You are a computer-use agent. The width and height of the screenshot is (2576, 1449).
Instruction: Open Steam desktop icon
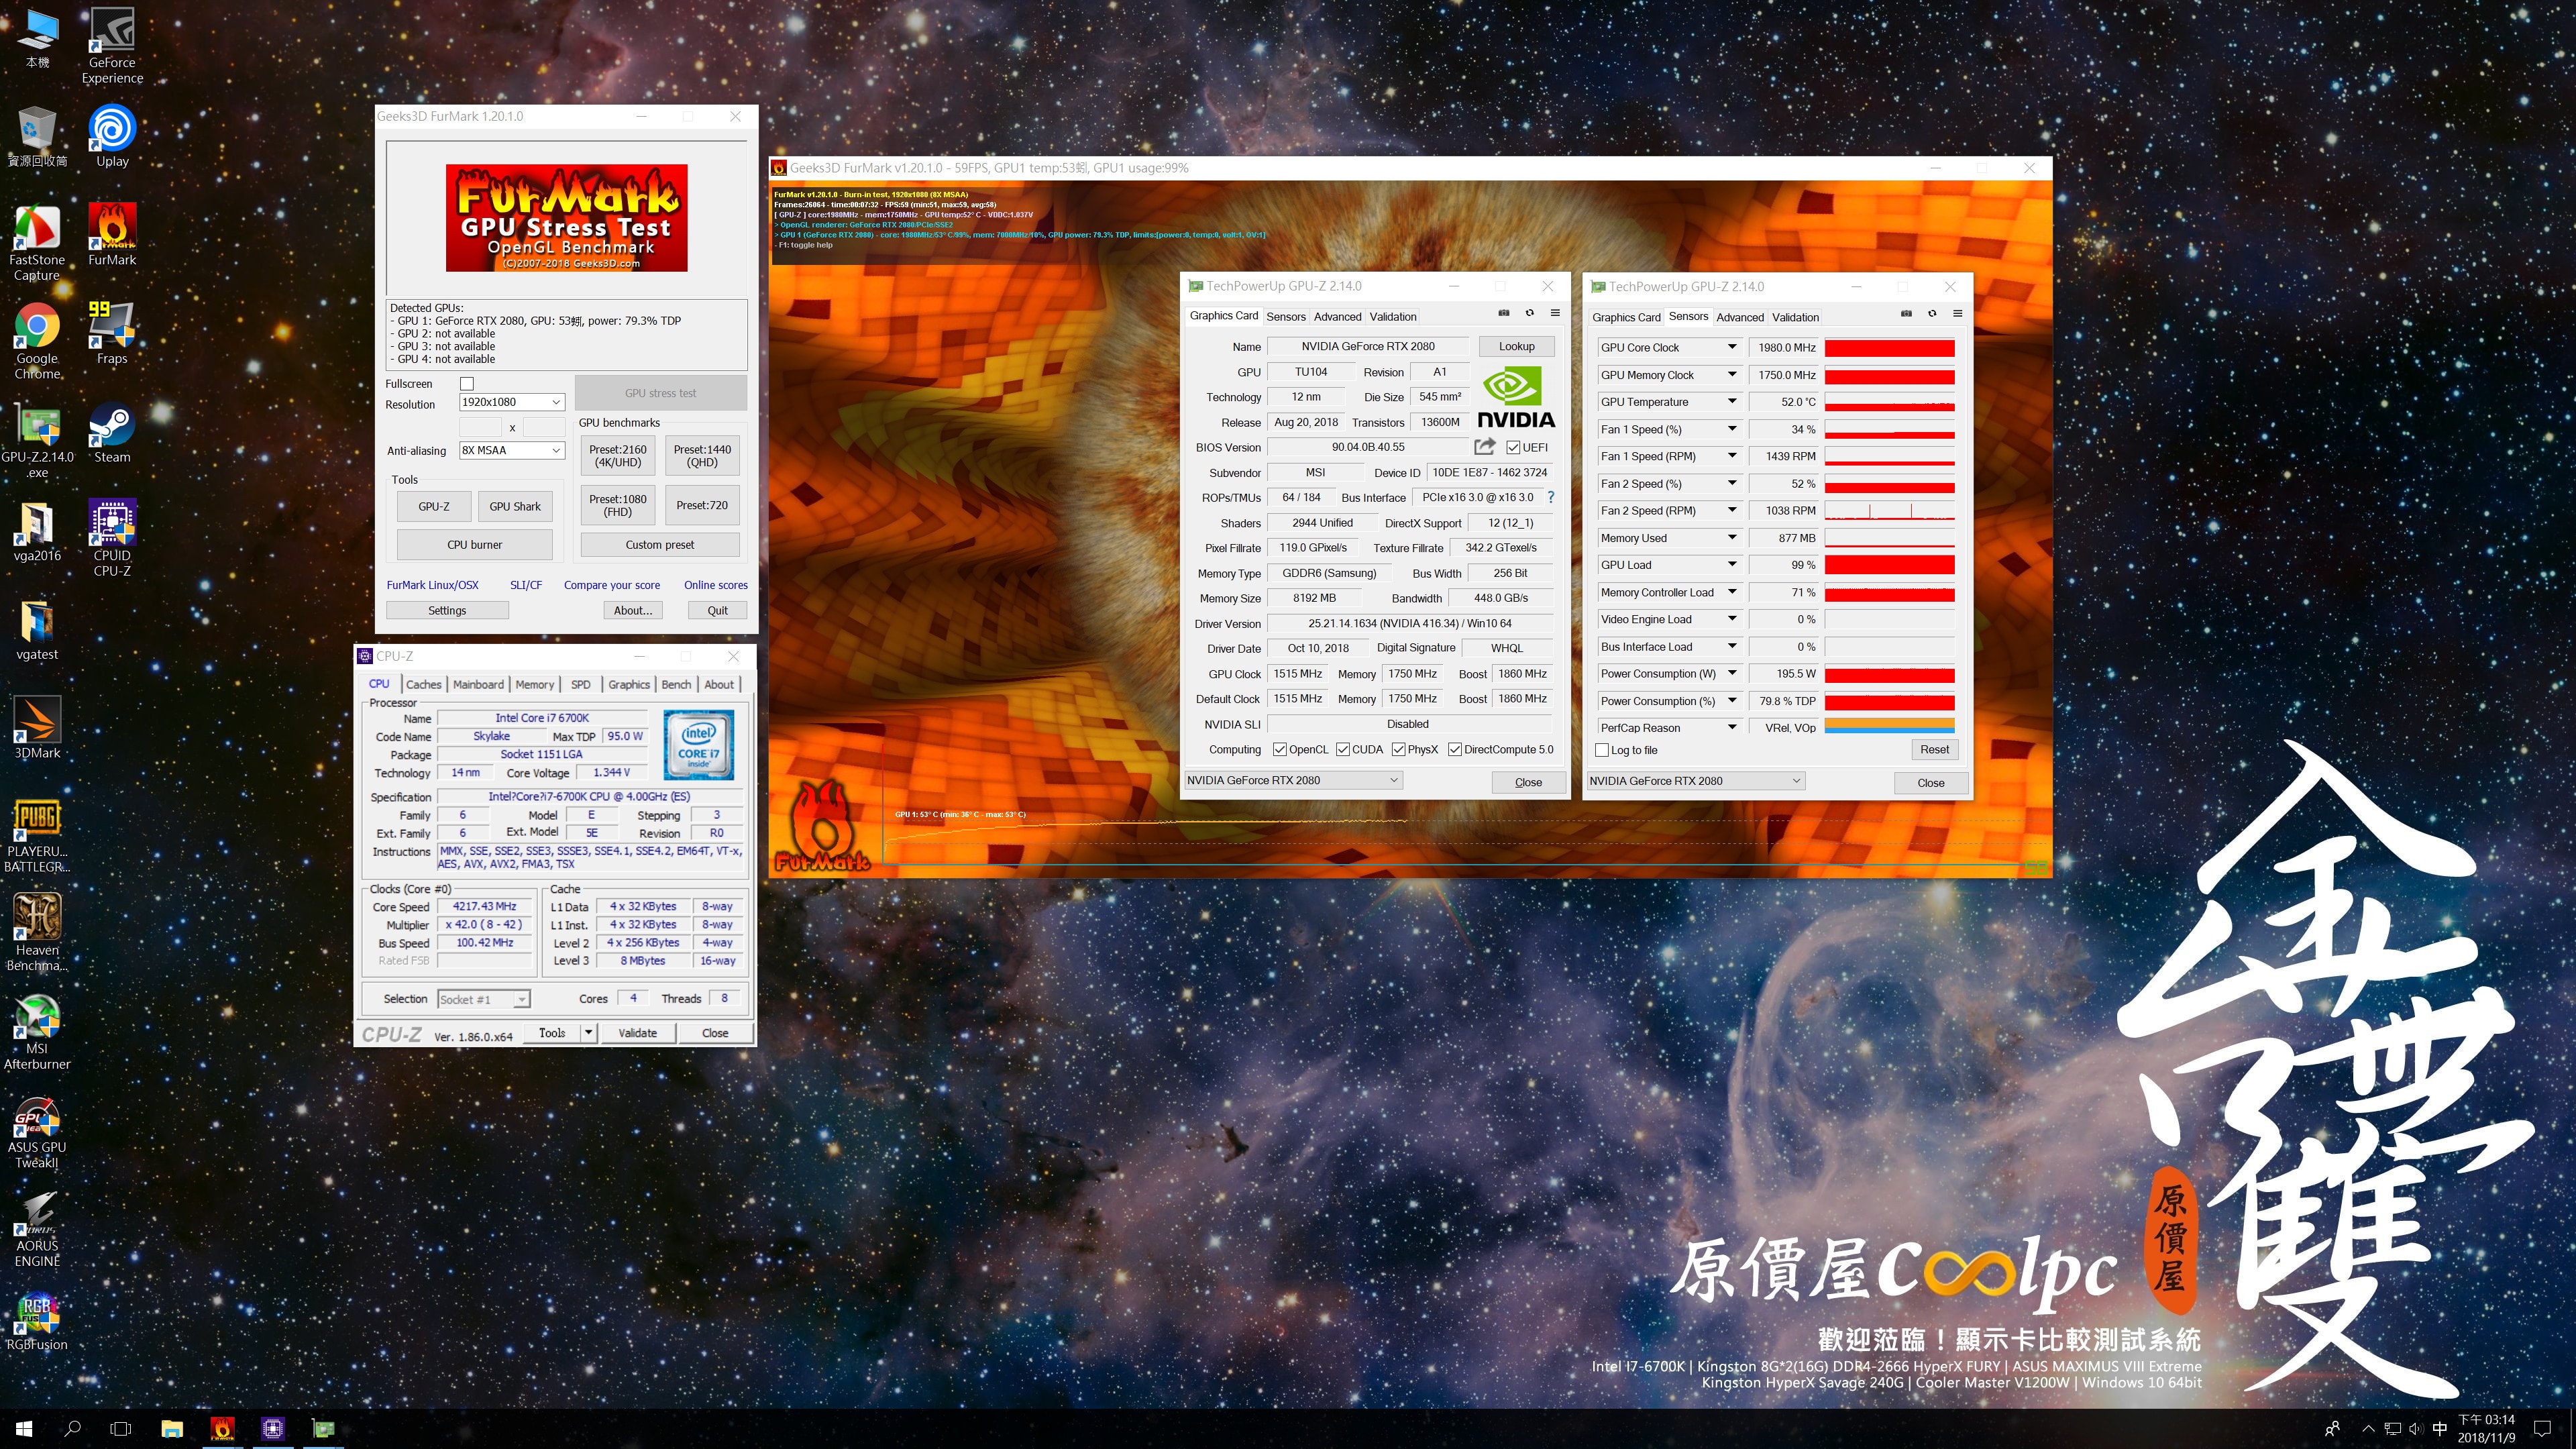point(112,432)
